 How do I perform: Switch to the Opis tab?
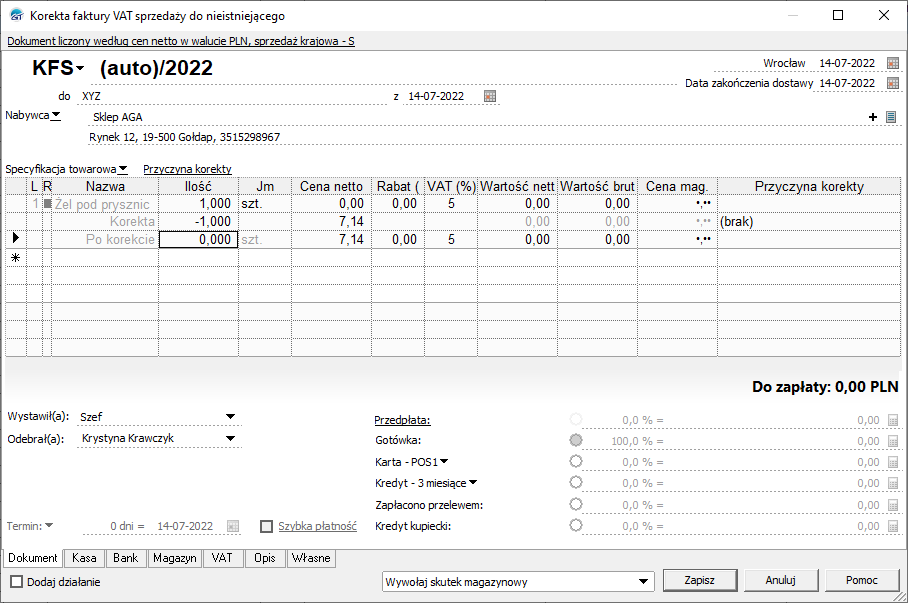tap(265, 558)
